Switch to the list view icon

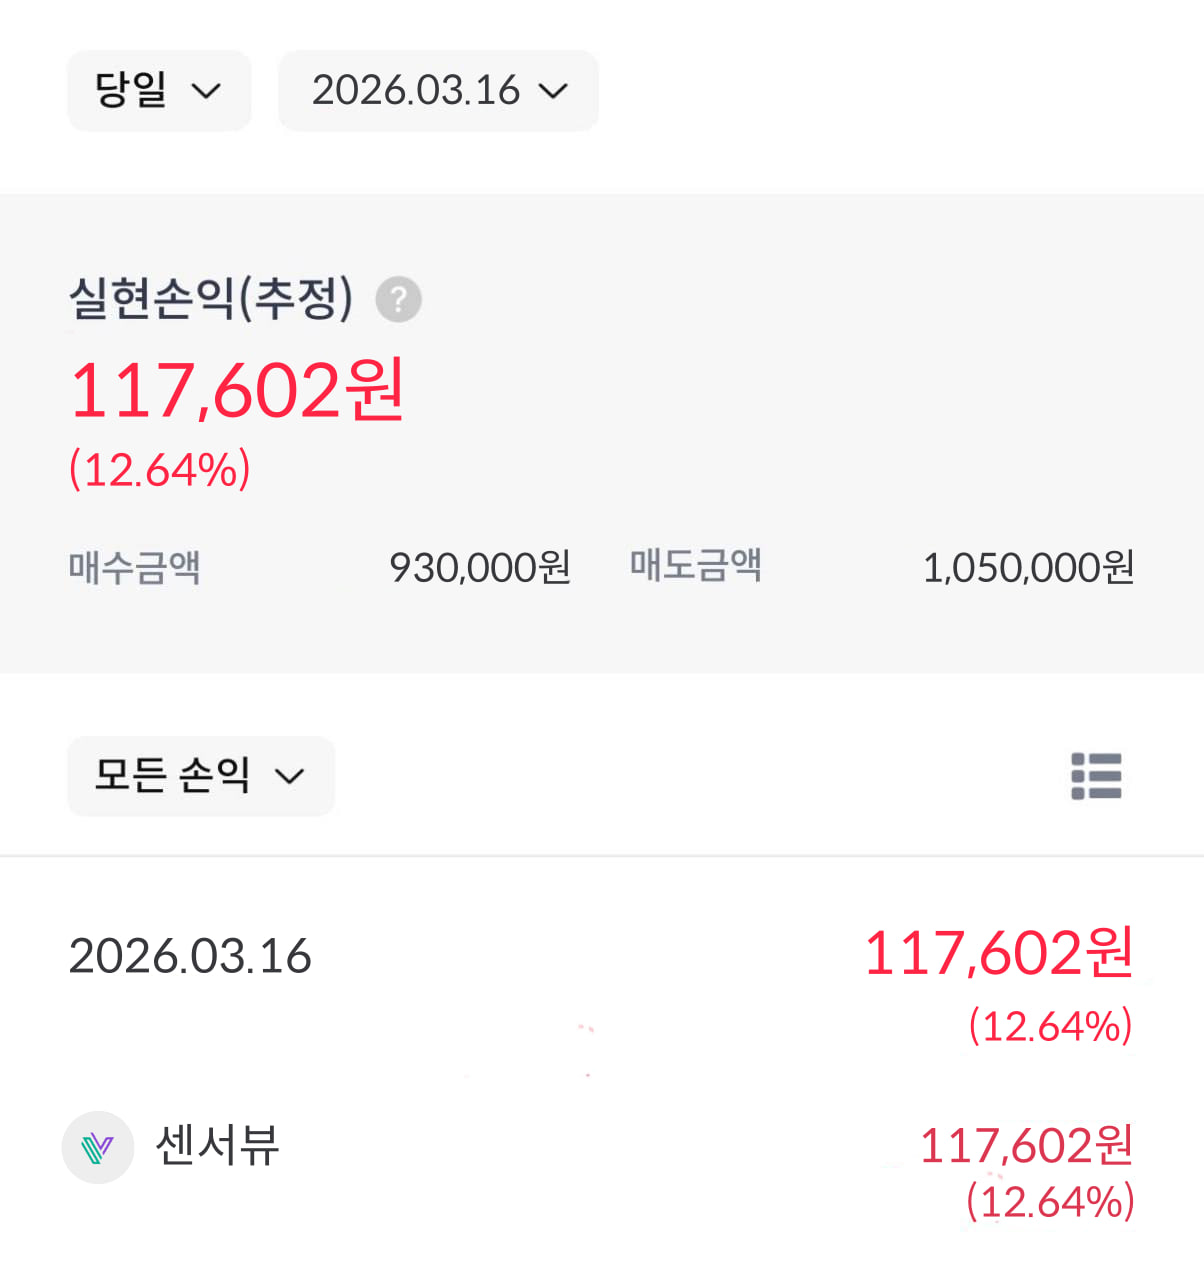click(x=1096, y=776)
